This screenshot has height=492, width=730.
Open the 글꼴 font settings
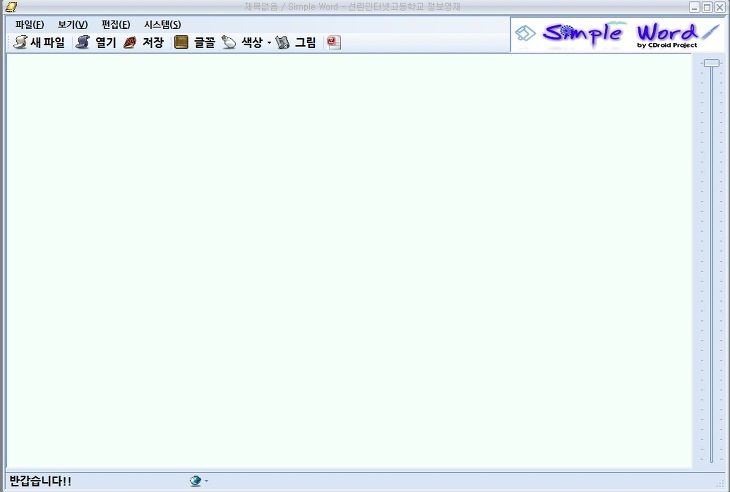[x=195, y=42]
